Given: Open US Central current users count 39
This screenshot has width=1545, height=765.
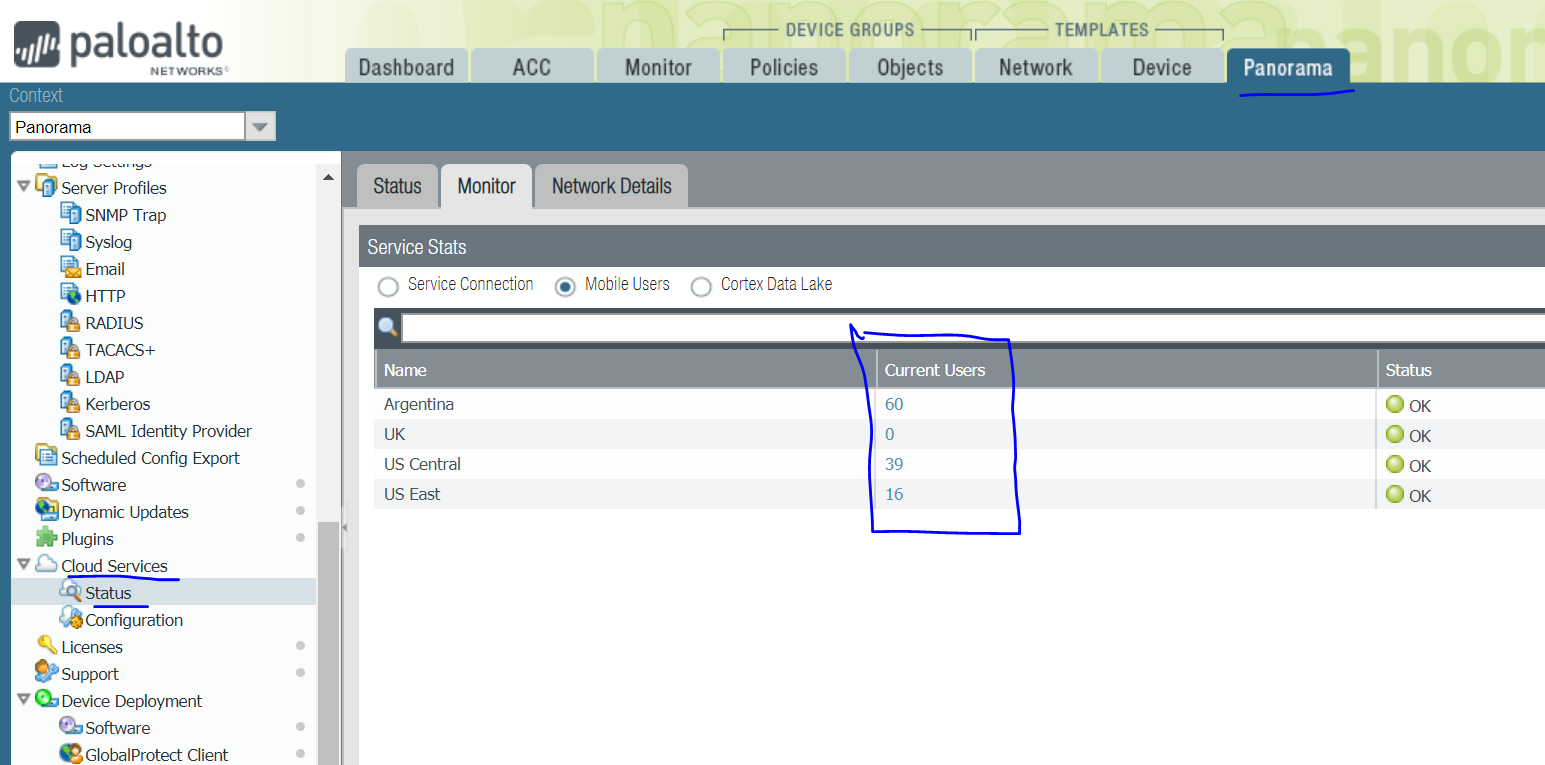Looking at the screenshot, I should point(894,464).
